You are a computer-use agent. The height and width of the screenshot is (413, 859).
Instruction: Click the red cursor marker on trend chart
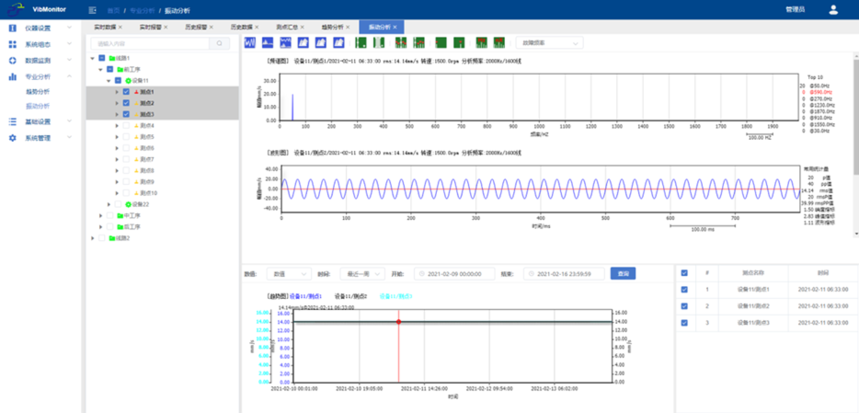click(x=398, y=322)
